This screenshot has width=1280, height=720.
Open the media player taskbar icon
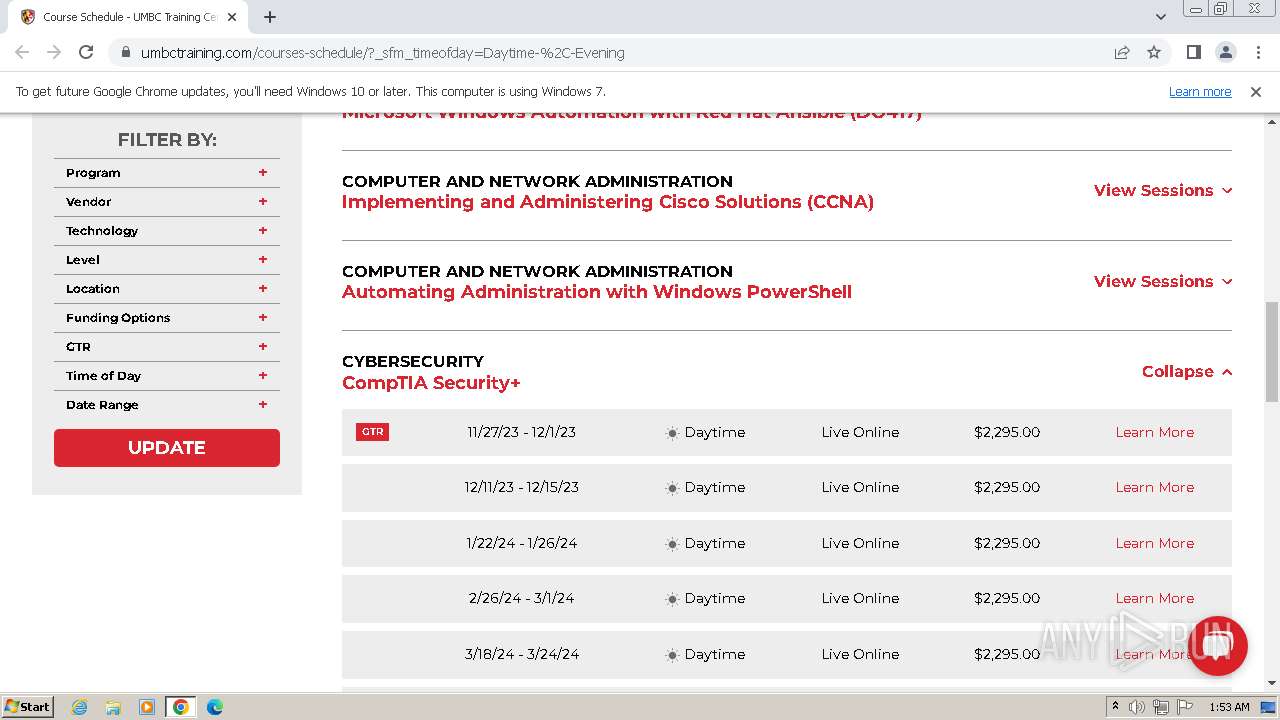click(147, 707)
